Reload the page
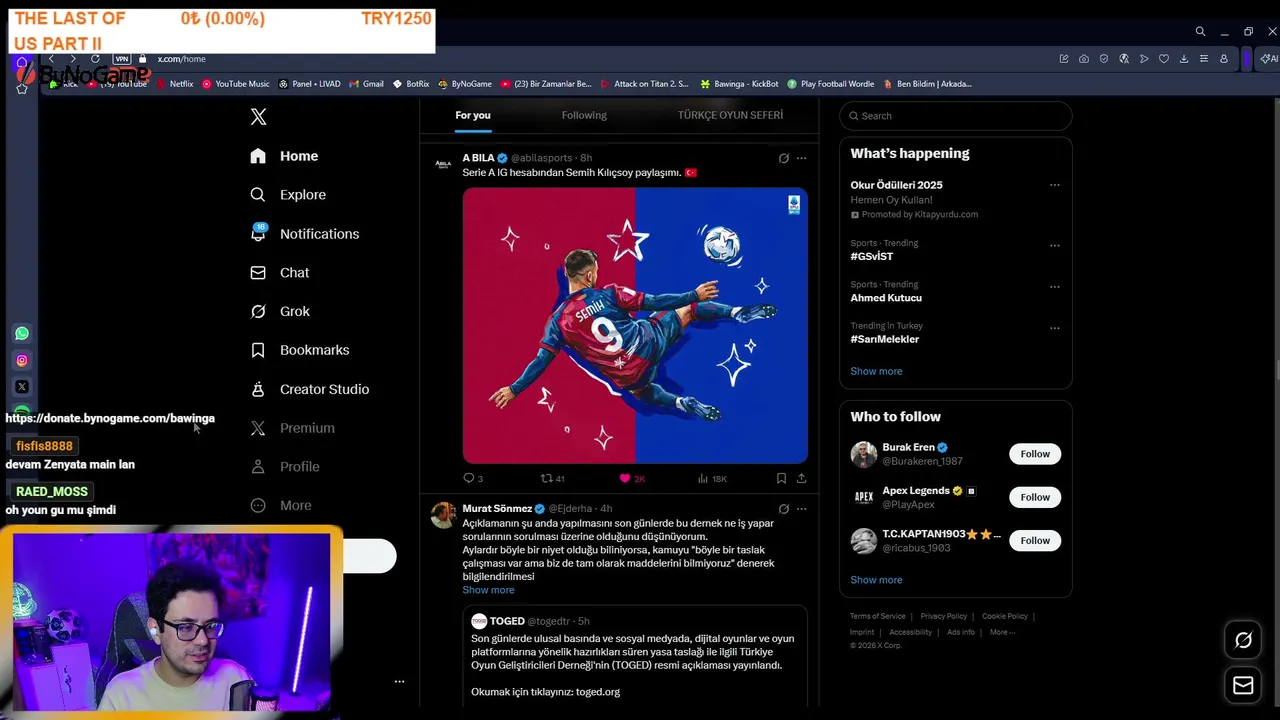Viewport: 1280px width, 720px height. pos(95,59)
